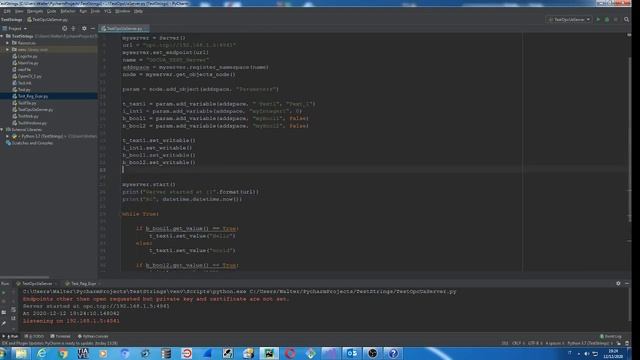Select Scratches and Consoles node
640x360 pixels.
click(29, 143)
